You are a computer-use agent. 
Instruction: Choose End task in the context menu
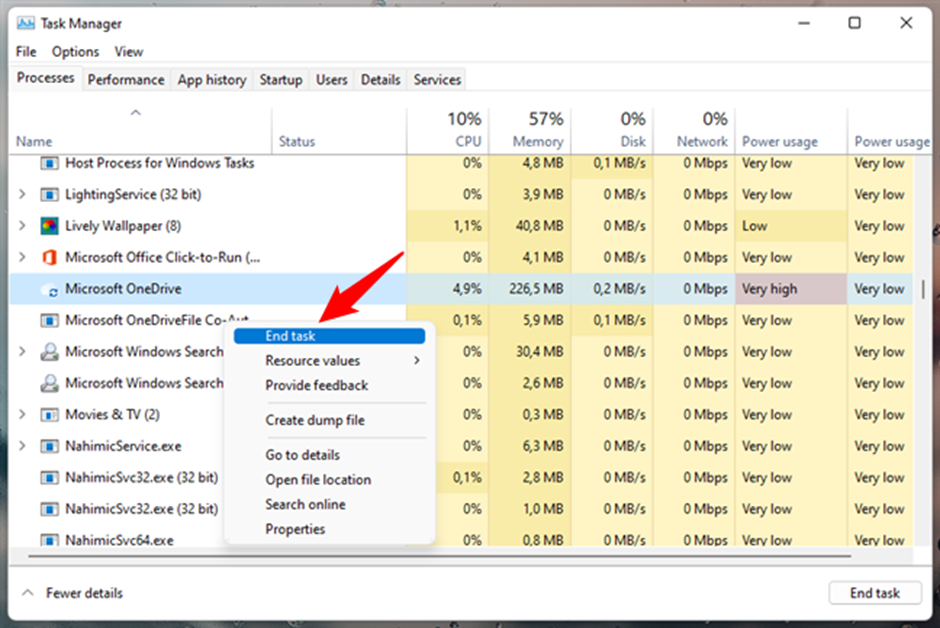tap(329, 336)
